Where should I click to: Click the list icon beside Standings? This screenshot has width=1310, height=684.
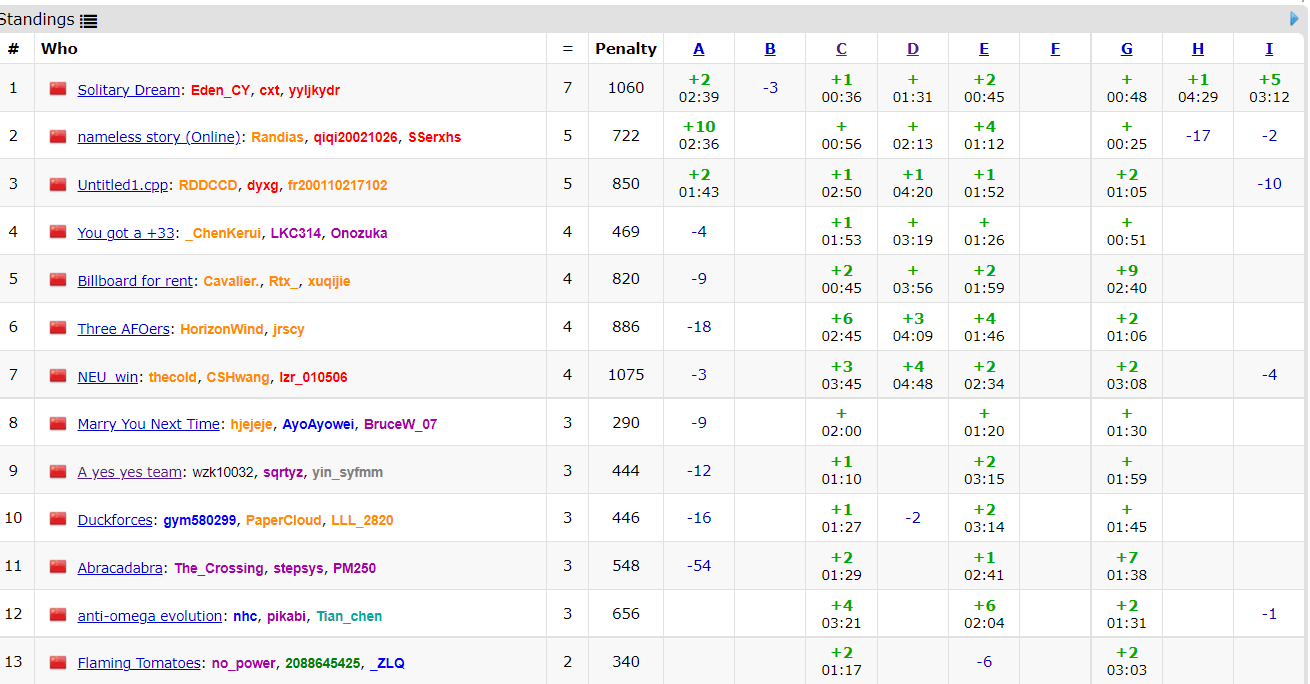tap(88, 21)
